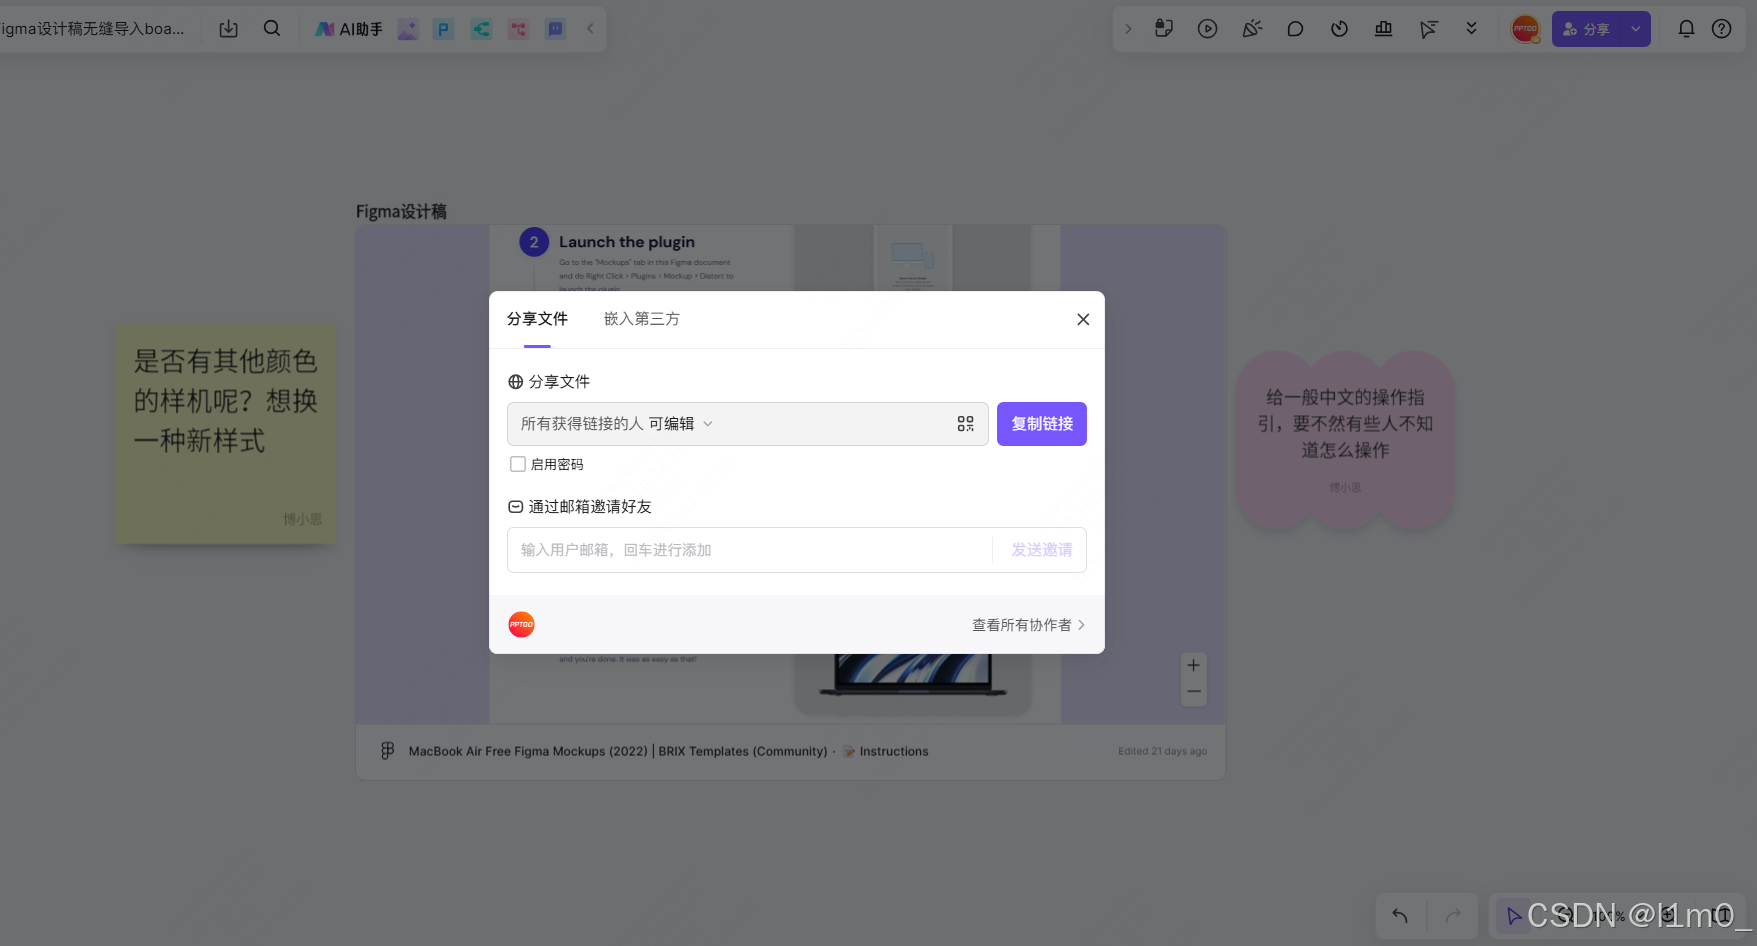Open the timer icon
Viewport: 1757px width, 946px height.
tap(1339, 29)
